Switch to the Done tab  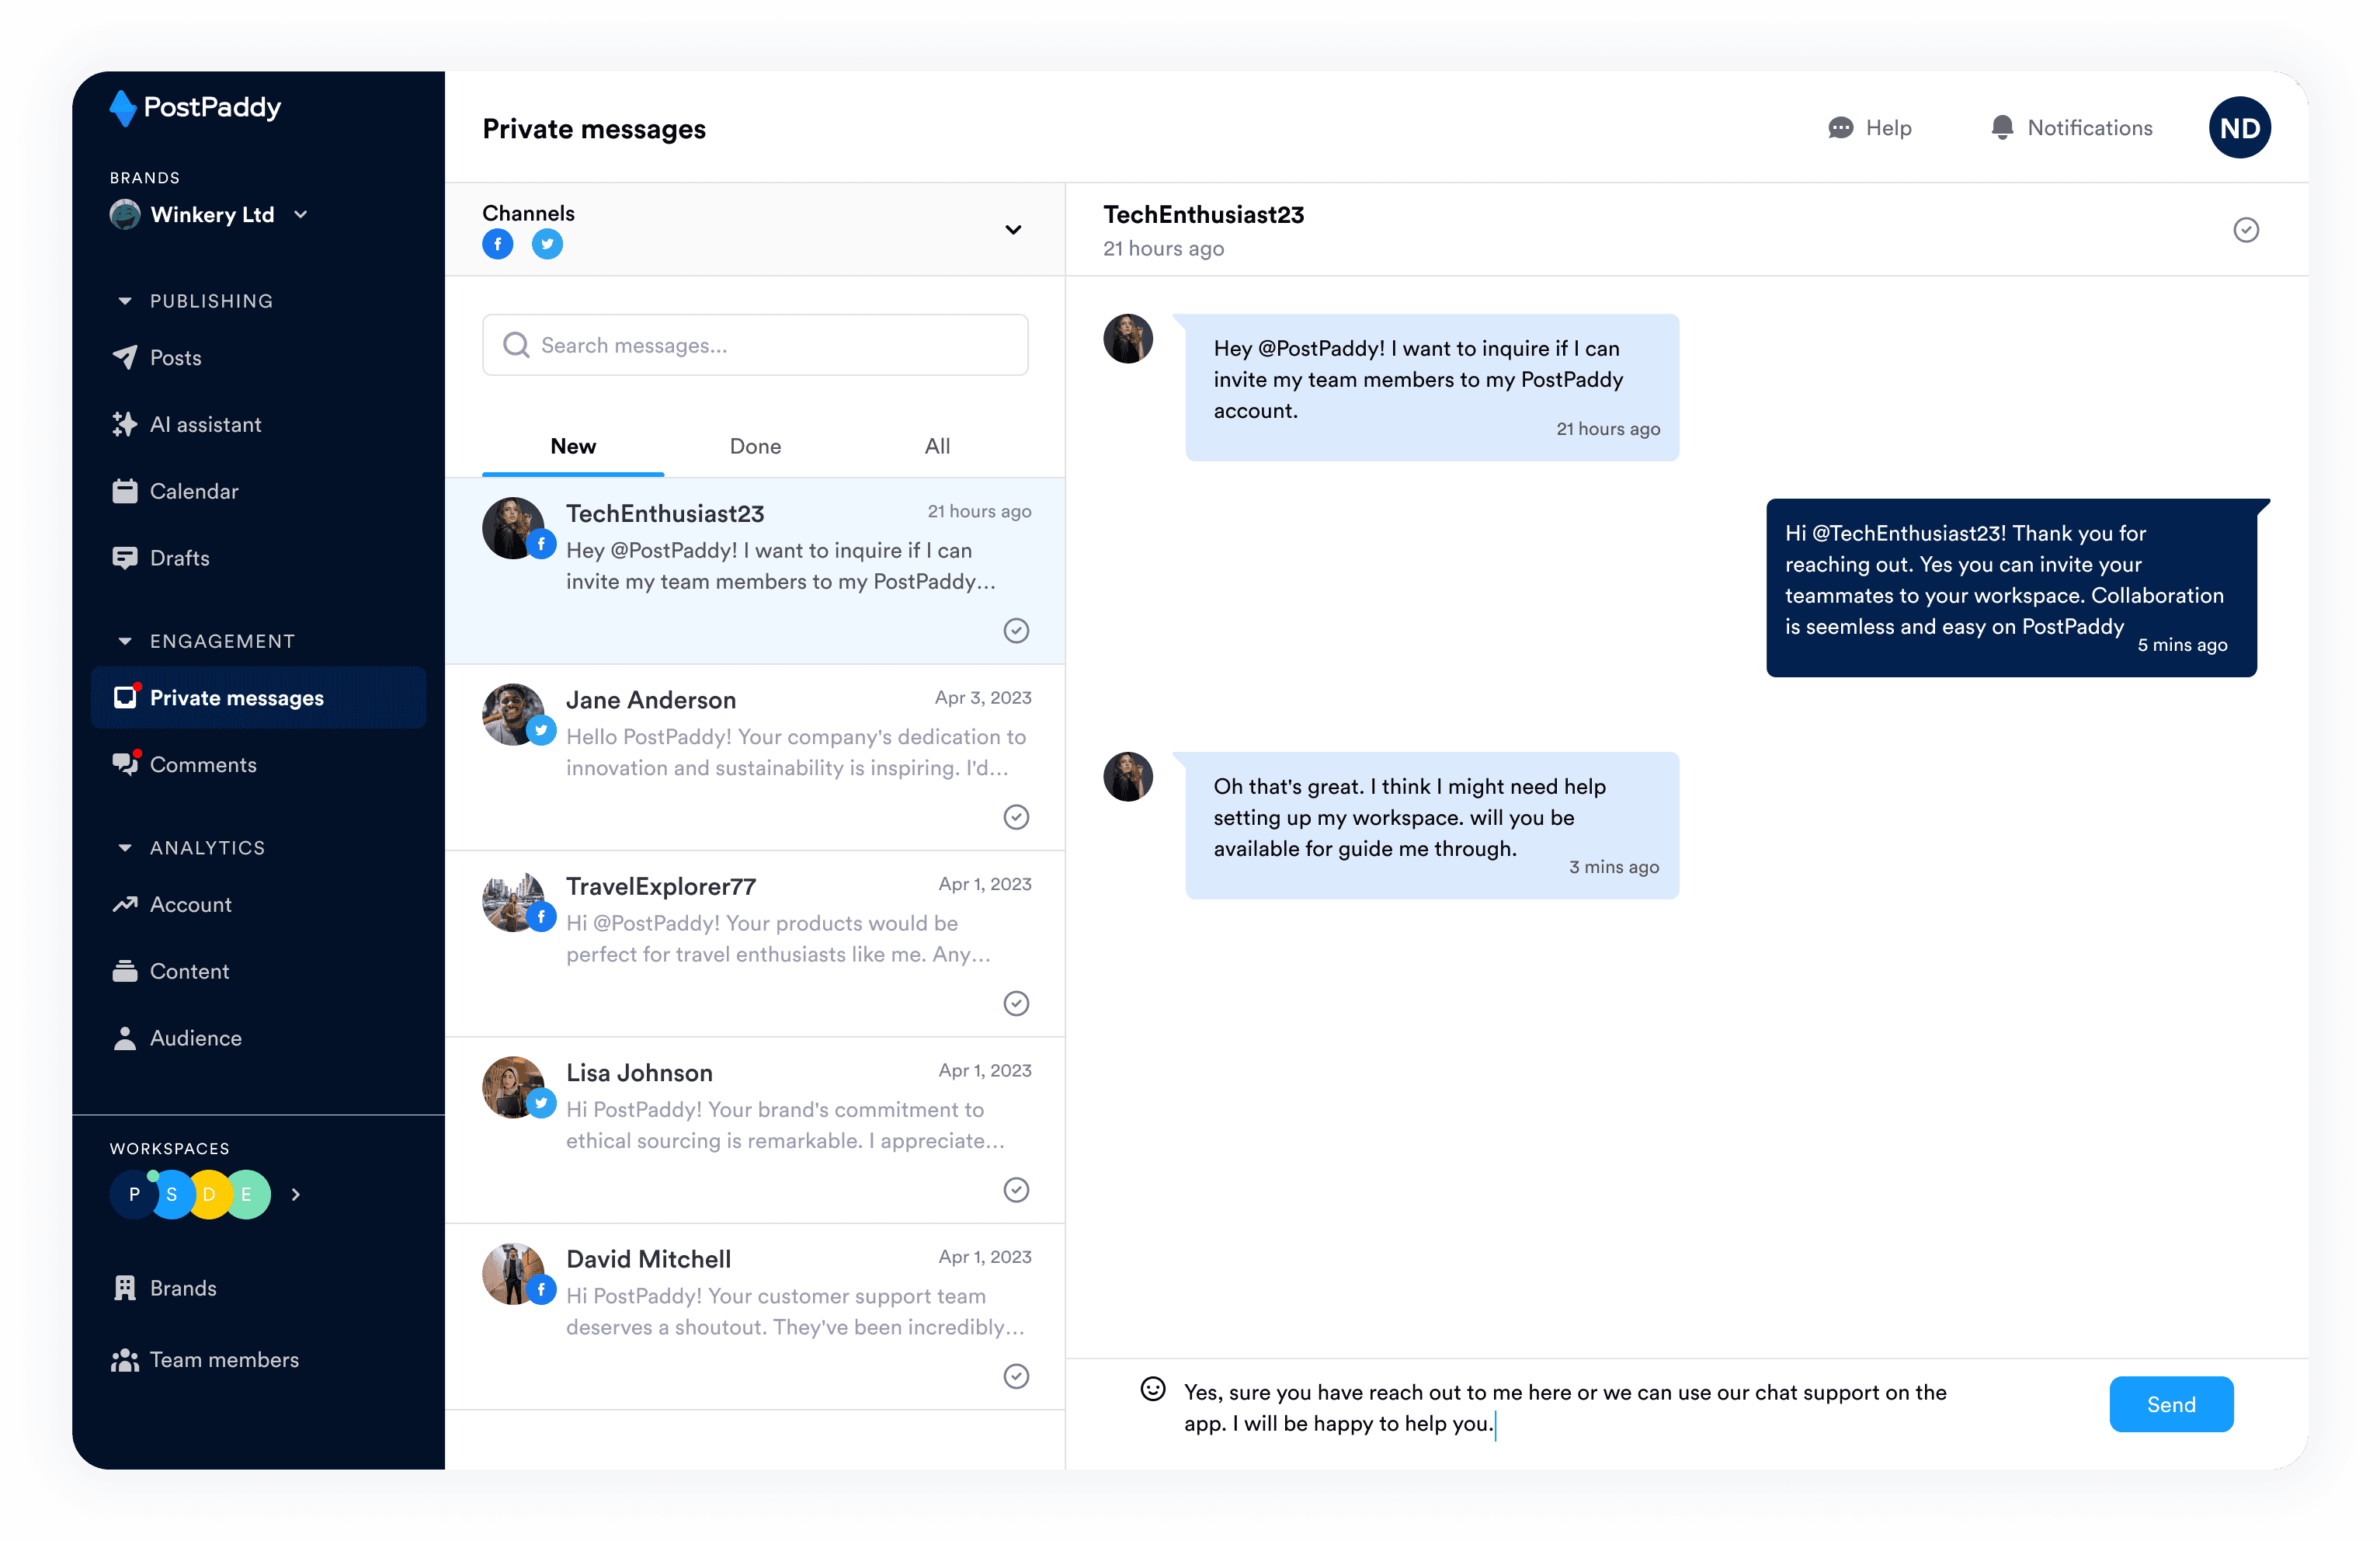(x=755, y=446)
